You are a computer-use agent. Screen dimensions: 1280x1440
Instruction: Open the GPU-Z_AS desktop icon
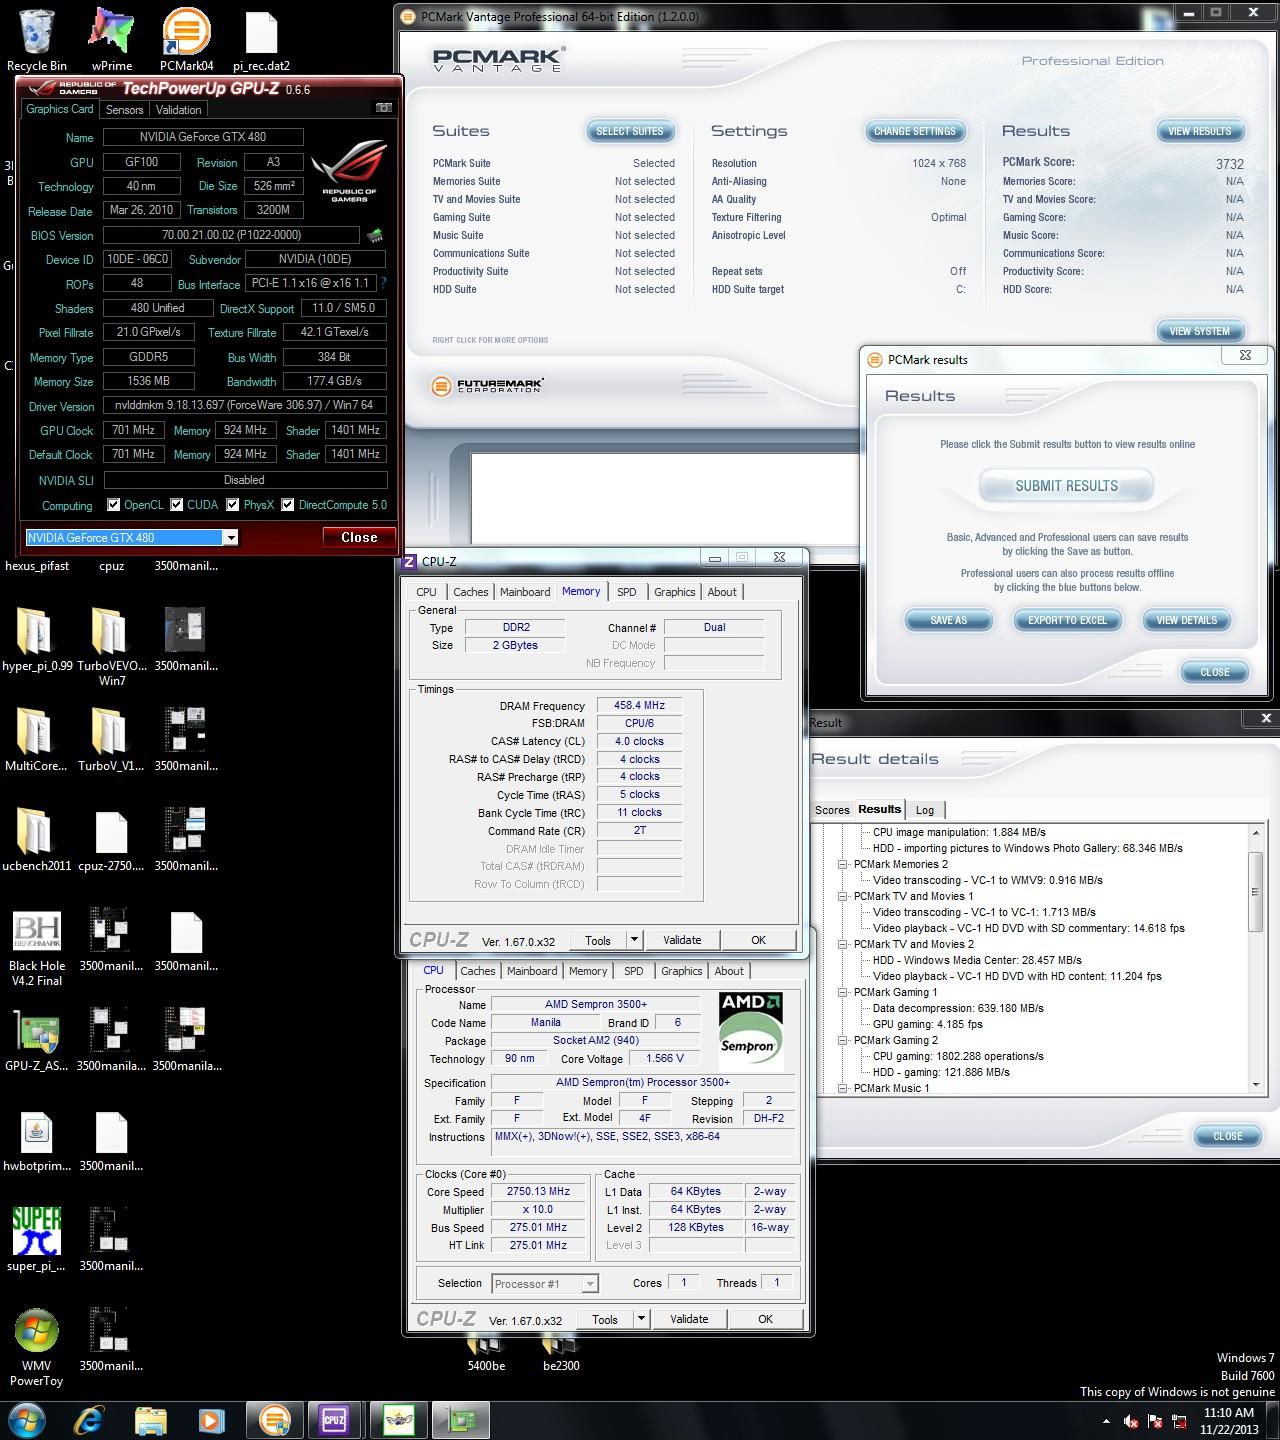pos(37,1040)
